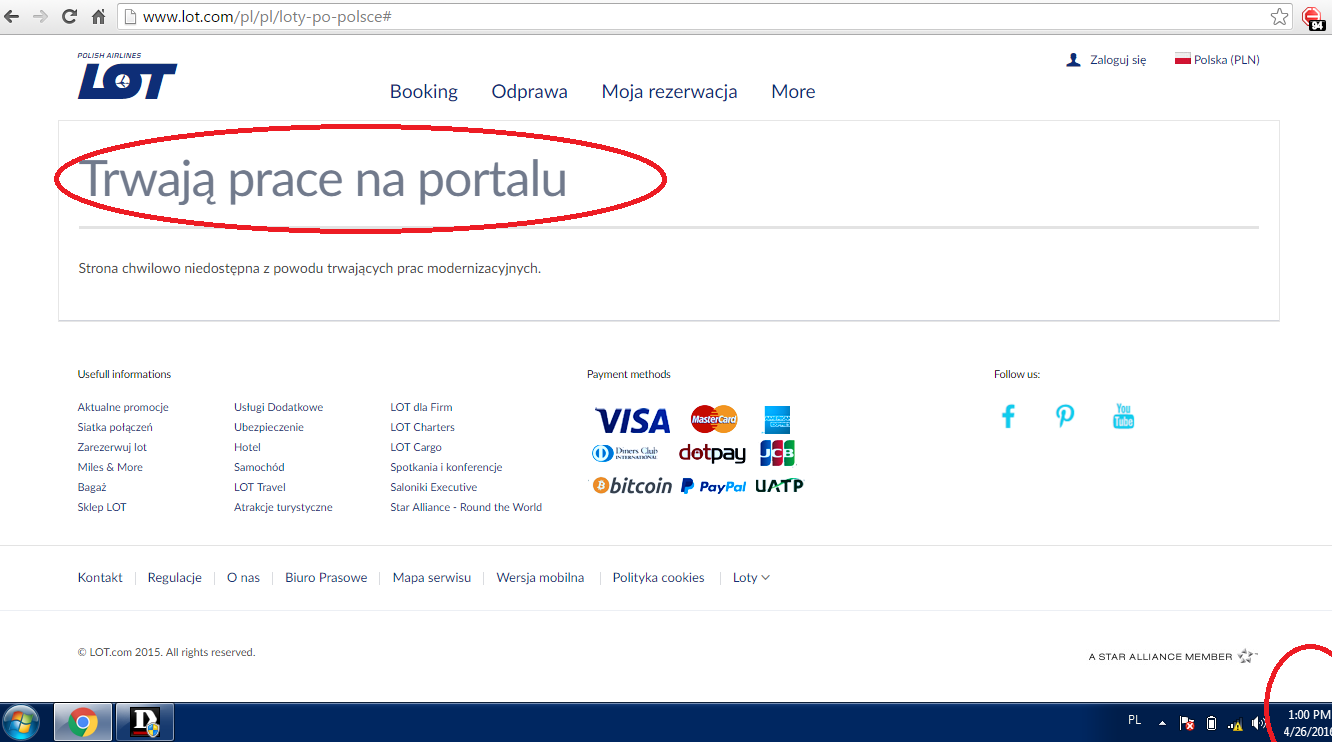This screenshot has height=742, width=1332.
Task: Open LOT's Pinterest page icon
Action: click(x=1065, y=416)
